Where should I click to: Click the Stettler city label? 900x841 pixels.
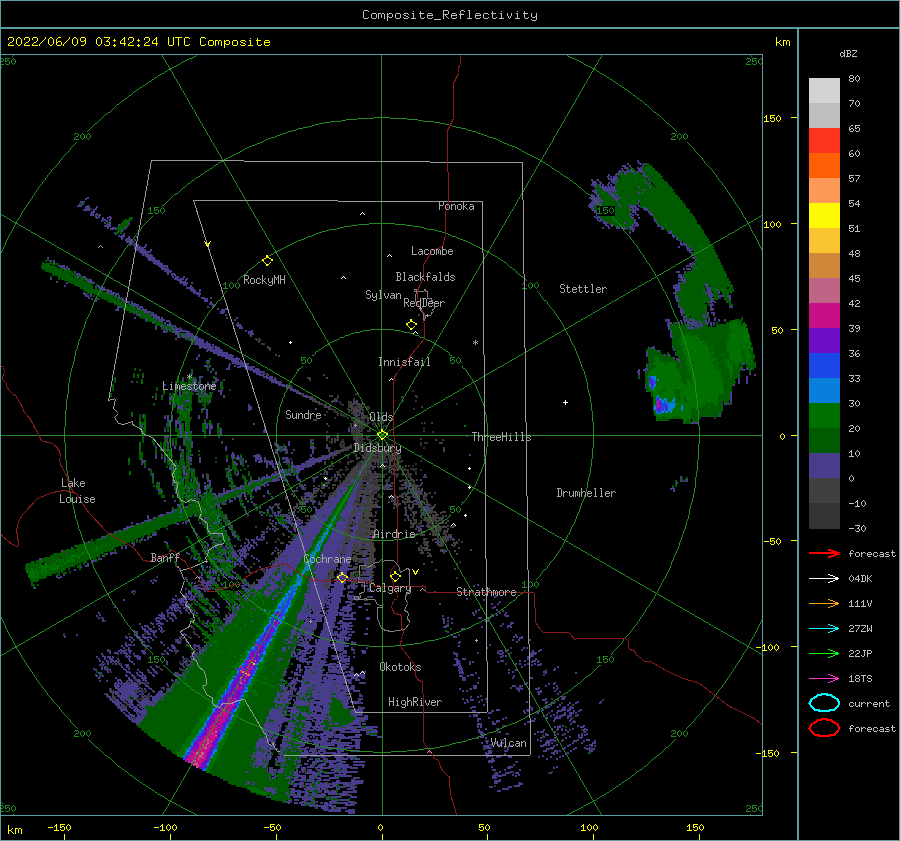point(583,289)
